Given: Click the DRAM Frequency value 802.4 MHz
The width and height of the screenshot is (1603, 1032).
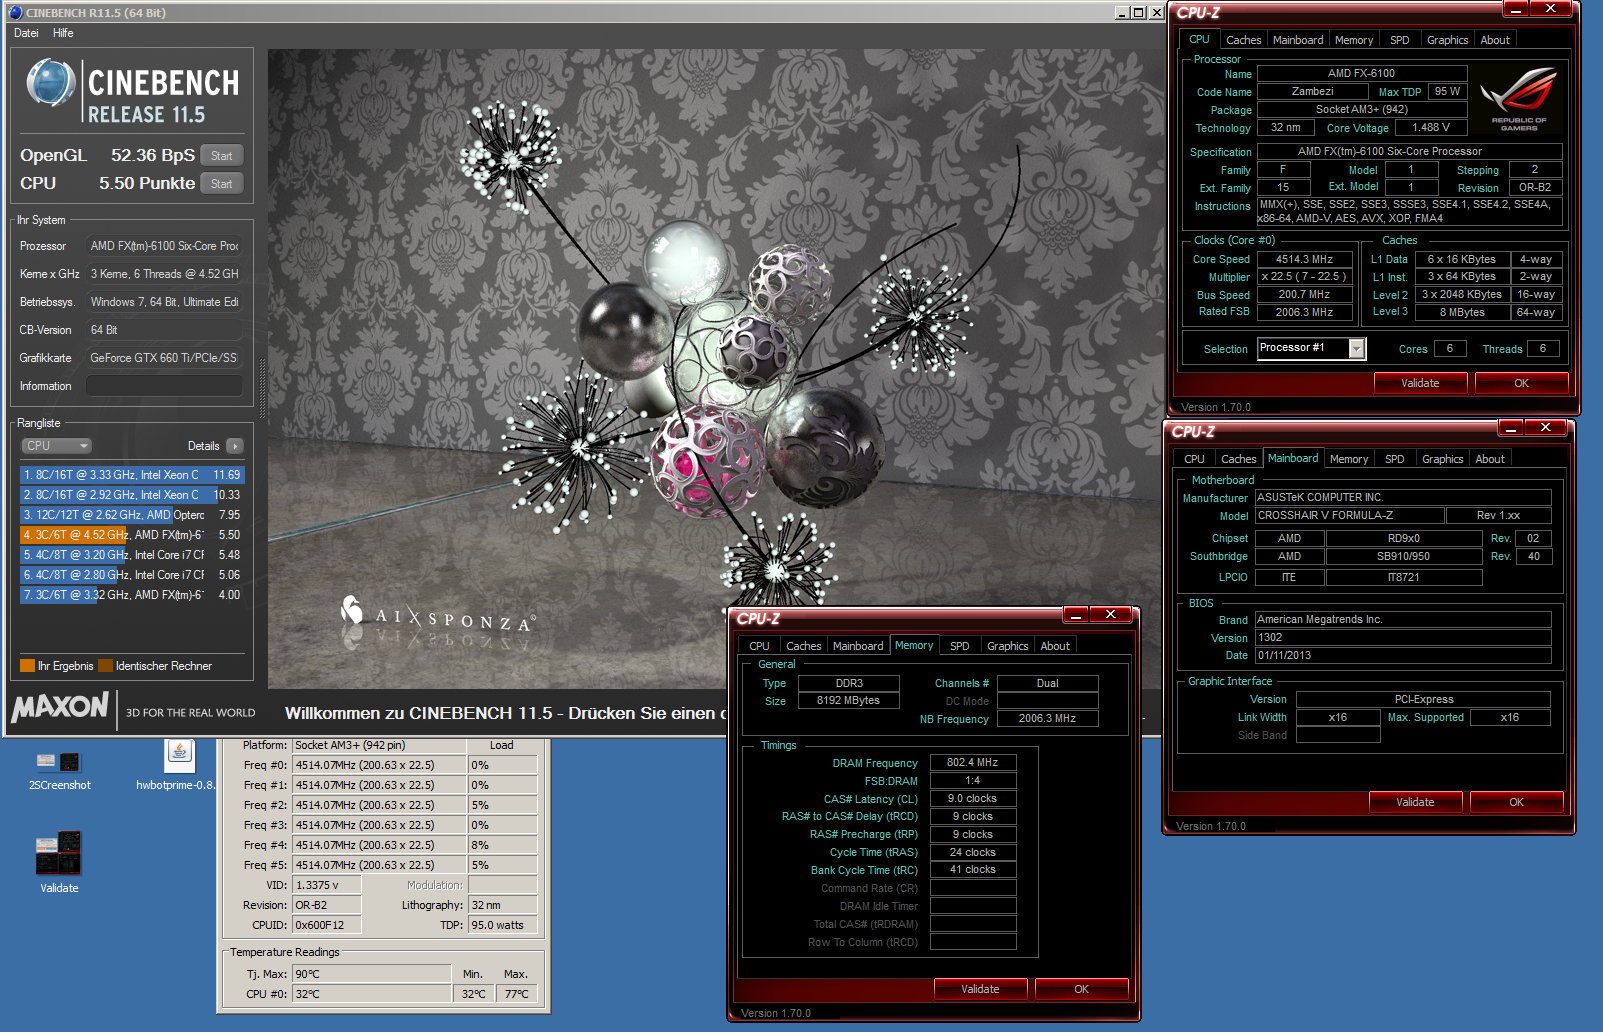Looking at the screenshot, I should tap(973, 762).
